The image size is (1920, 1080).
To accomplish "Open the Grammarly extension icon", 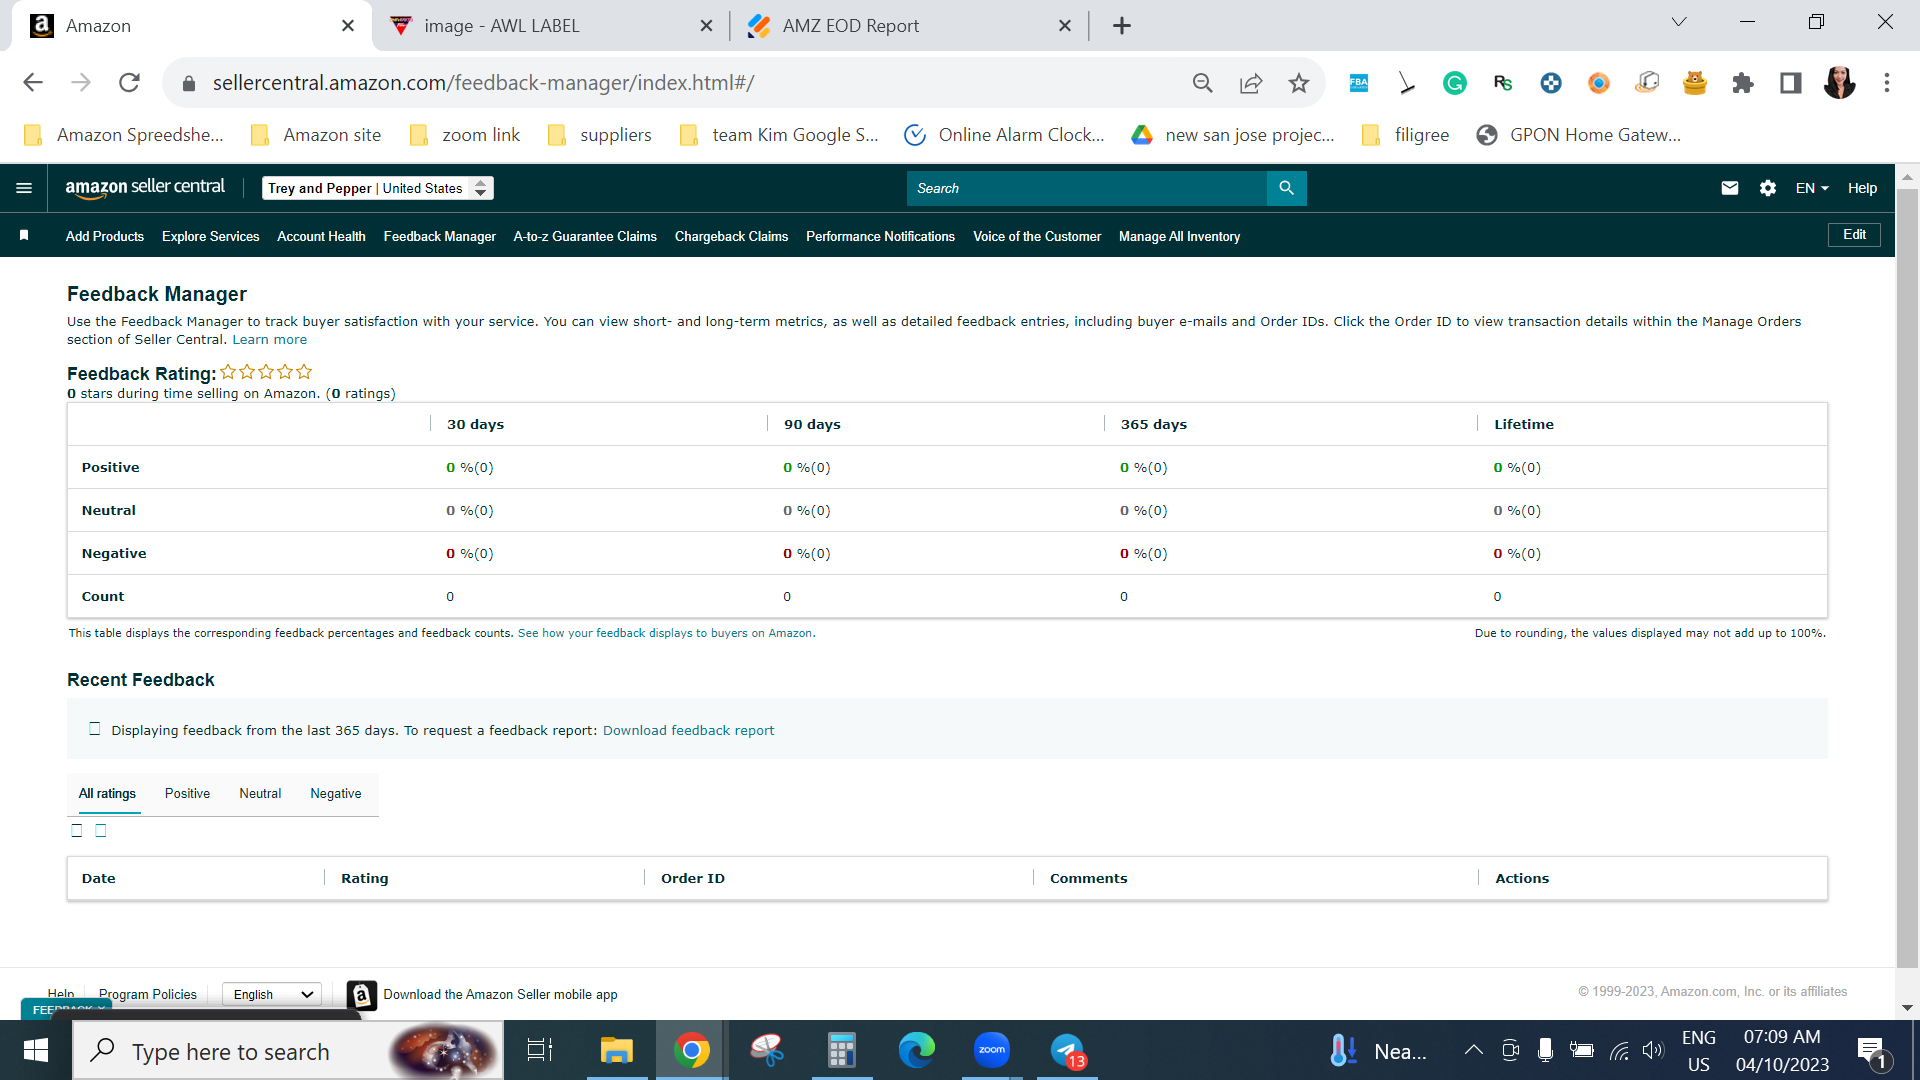I will pos(1454,83).
